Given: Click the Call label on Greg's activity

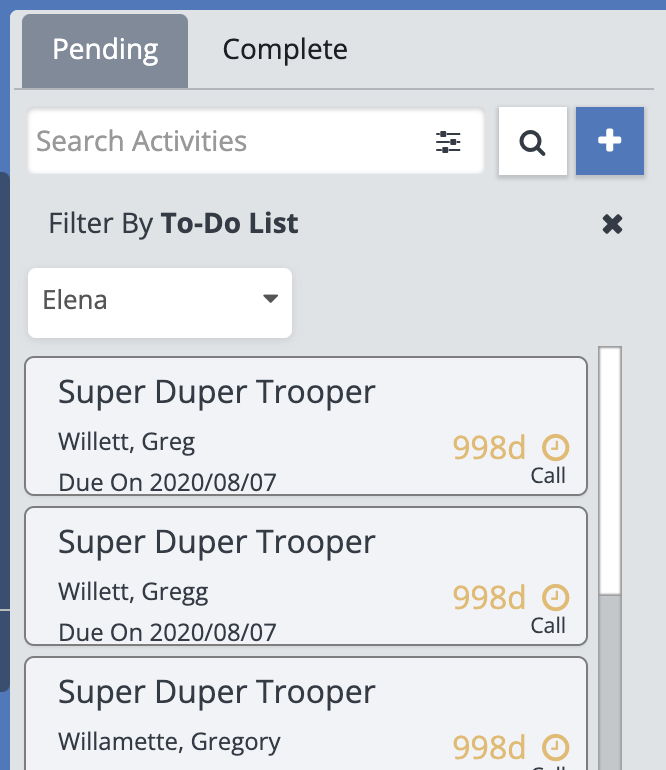Looking at the screenshot, I should coord(548,476).
